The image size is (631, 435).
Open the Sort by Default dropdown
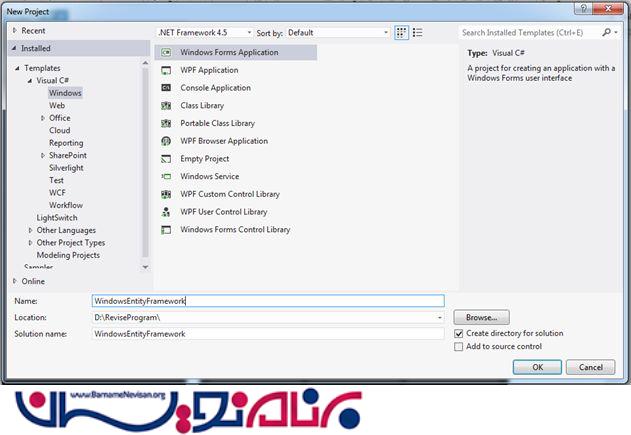[338, 33]
